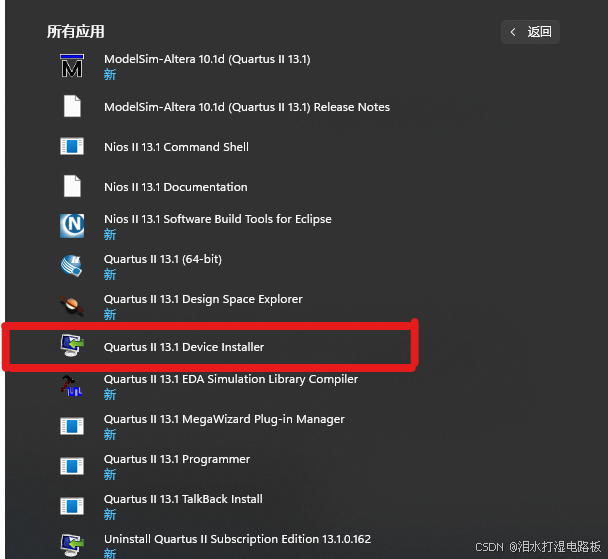Click the EDA Simulation Library Compiler icon
Viewport: 608px width, 559px height.
coord(72,386)
